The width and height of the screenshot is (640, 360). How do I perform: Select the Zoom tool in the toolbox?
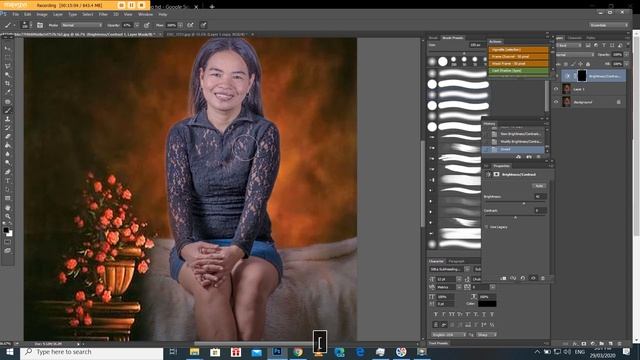(7, 216)
